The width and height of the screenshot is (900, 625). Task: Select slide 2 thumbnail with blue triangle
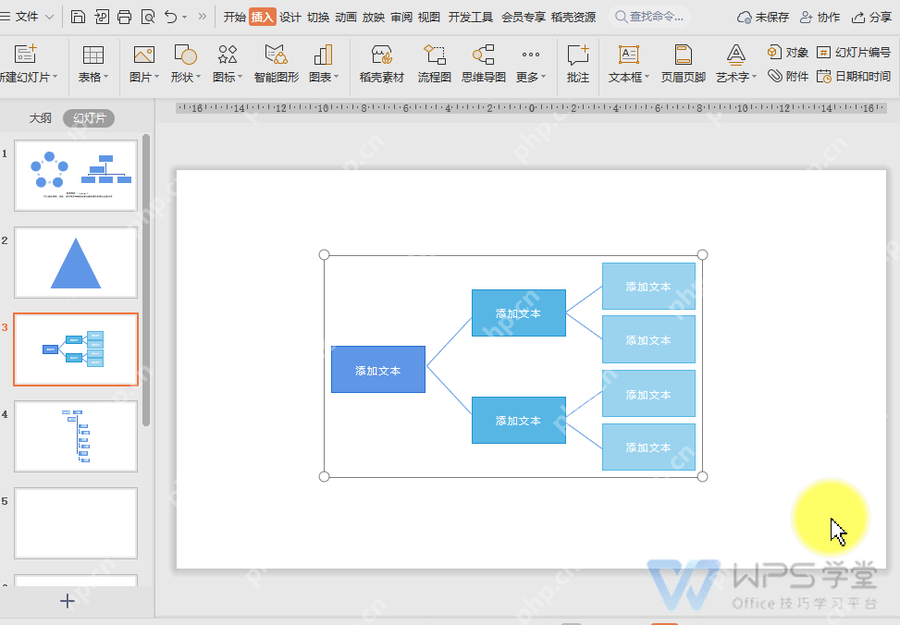pos(76,262)
